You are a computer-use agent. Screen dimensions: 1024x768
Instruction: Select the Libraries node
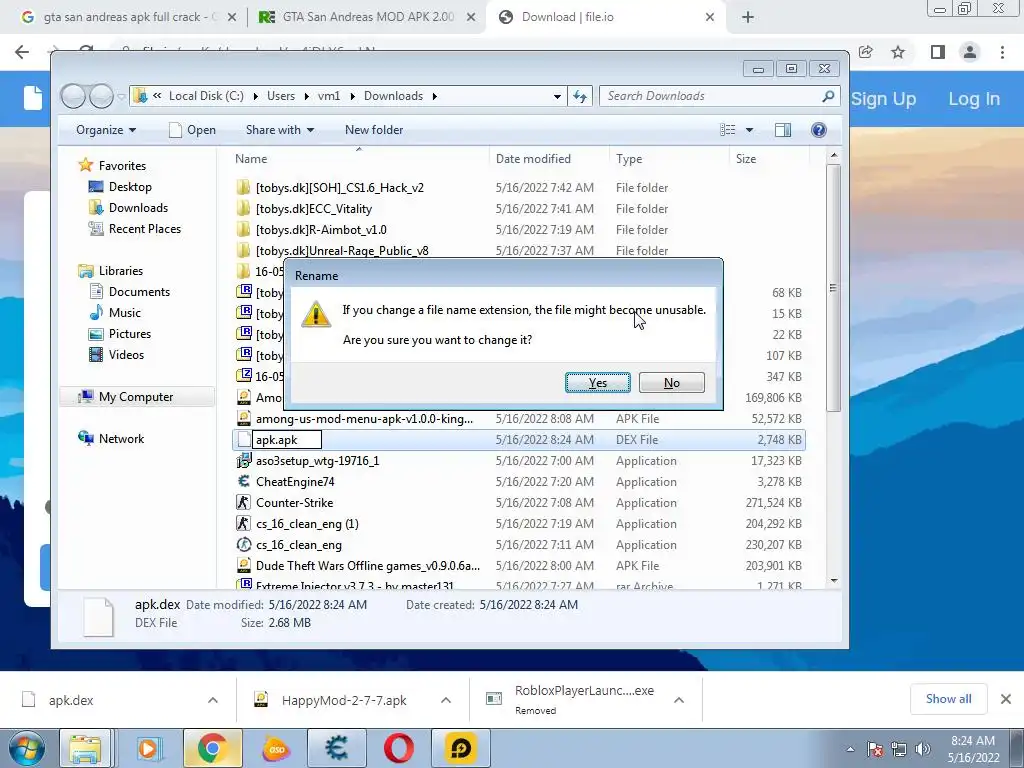[x=120, y=270]
